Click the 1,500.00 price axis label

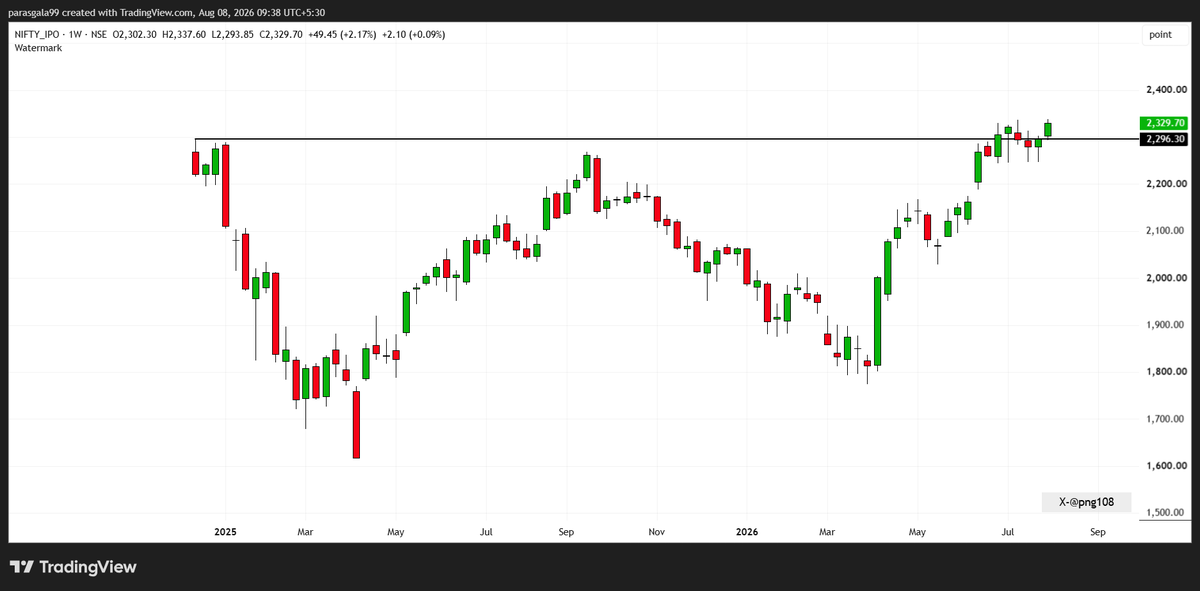(x=1165, y=513)
